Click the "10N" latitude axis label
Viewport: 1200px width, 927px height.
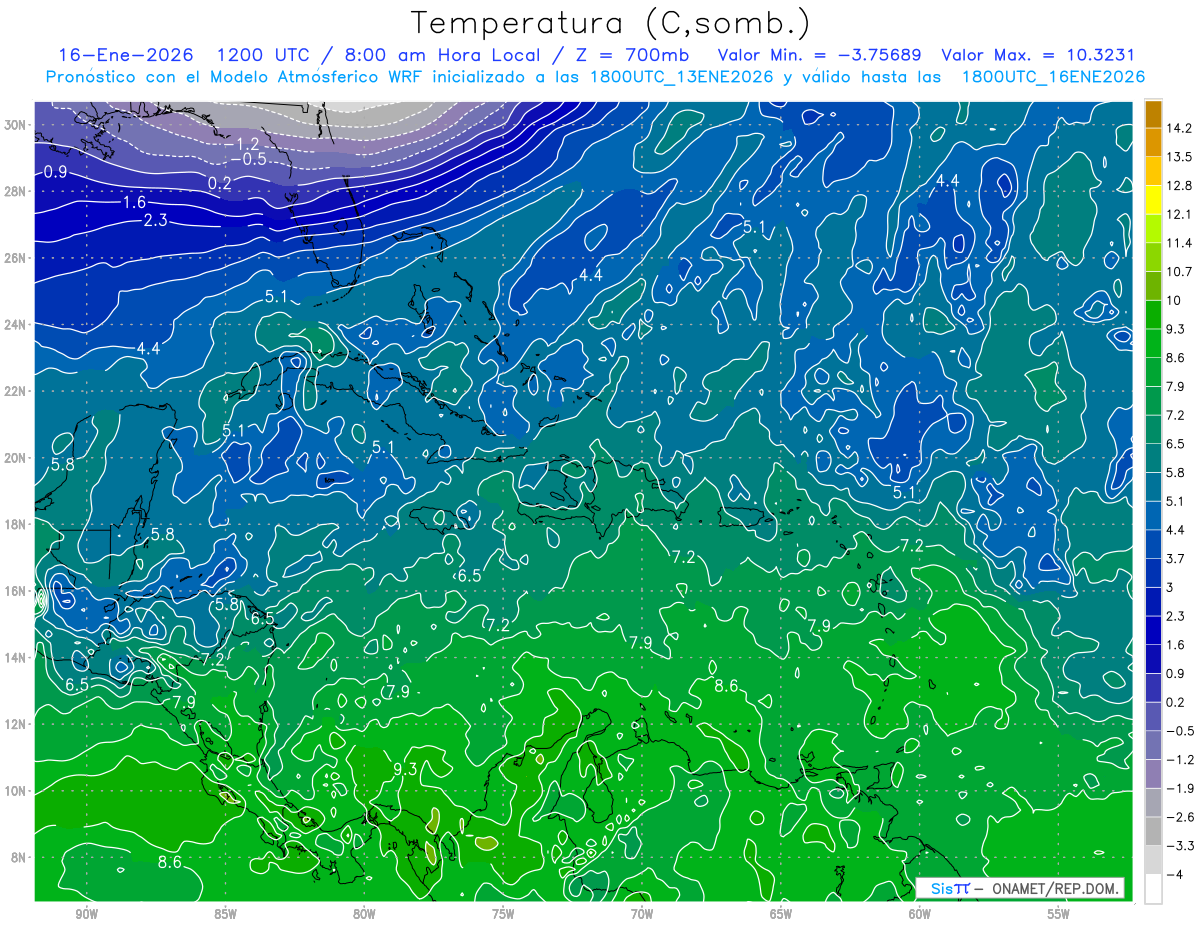pyautogui.click(x=15, y=791)
